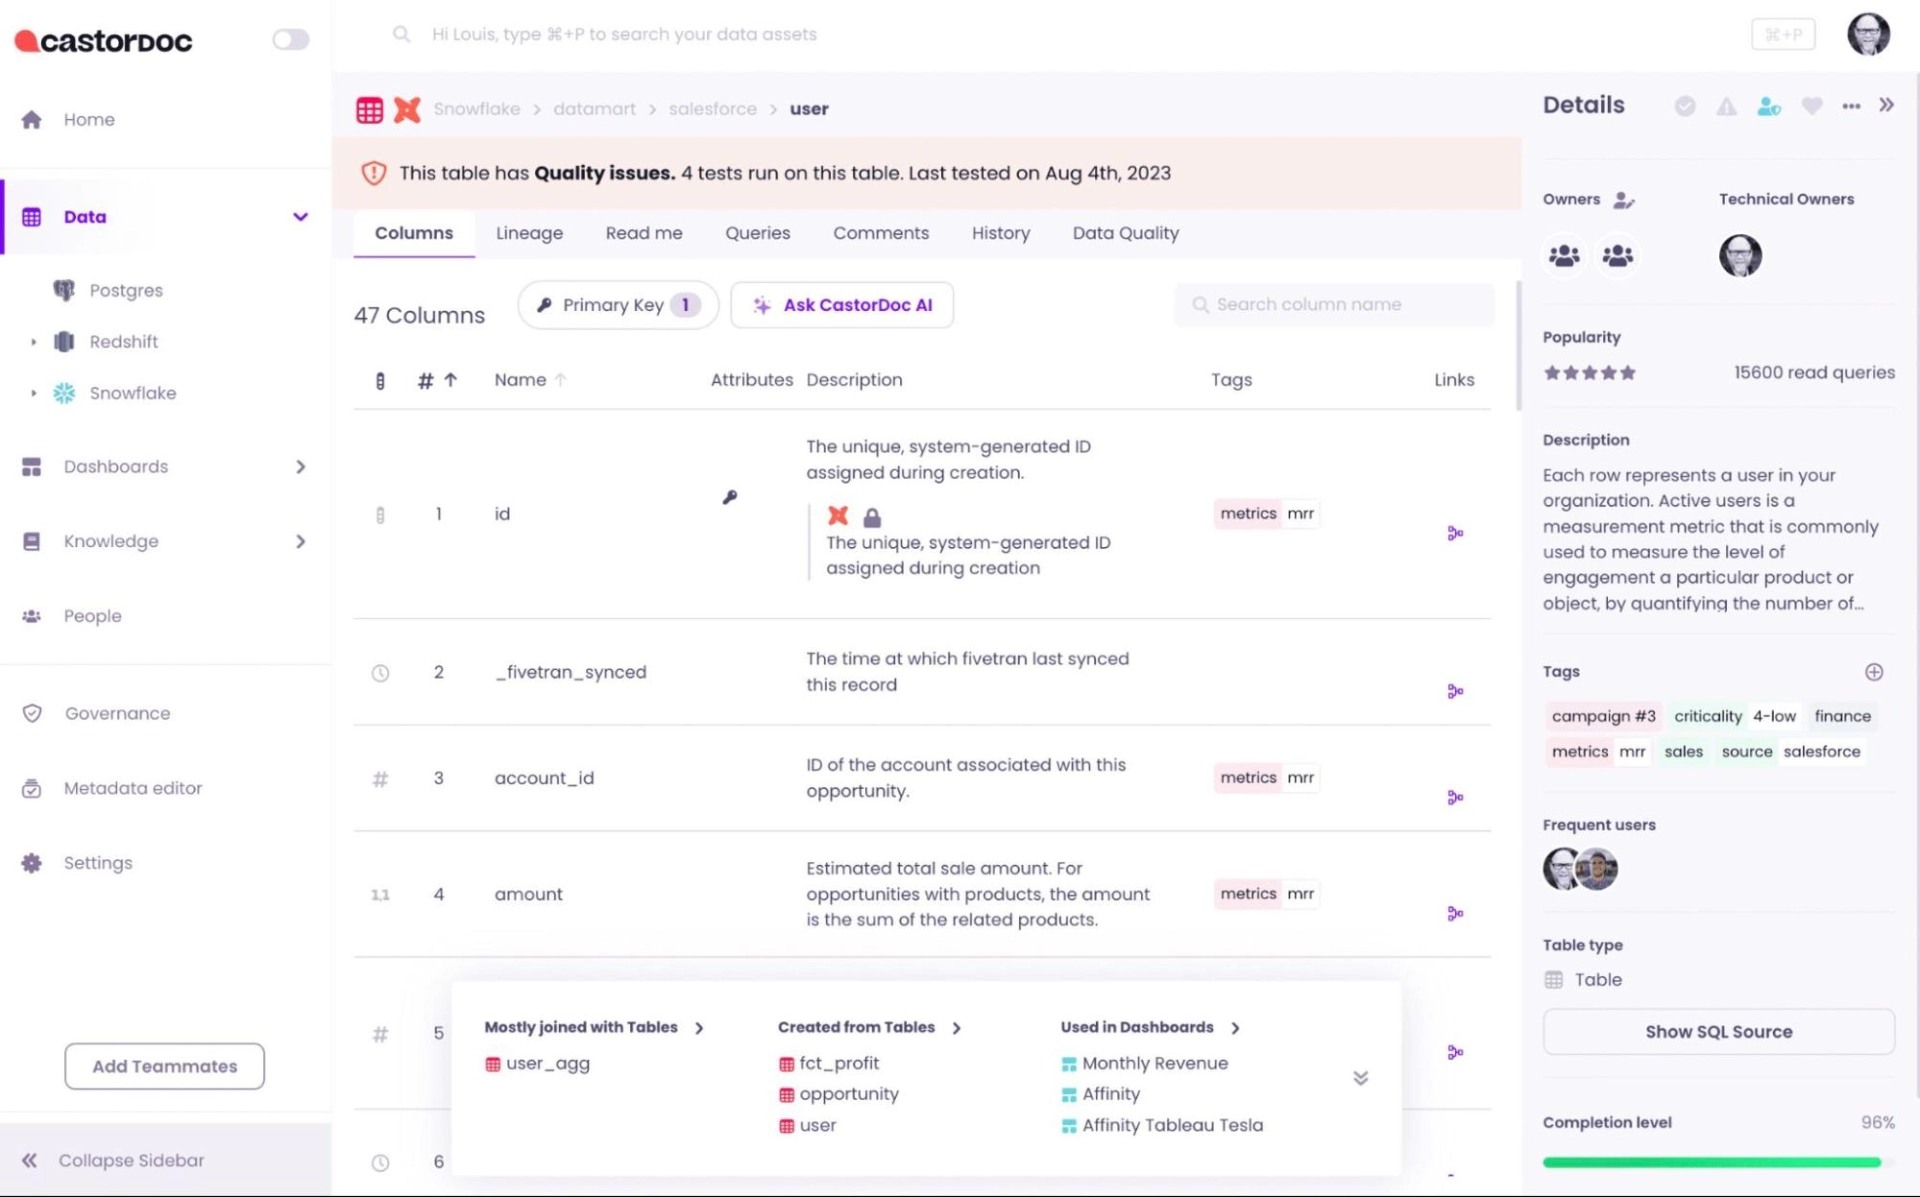Sort columns by Name

530,381
